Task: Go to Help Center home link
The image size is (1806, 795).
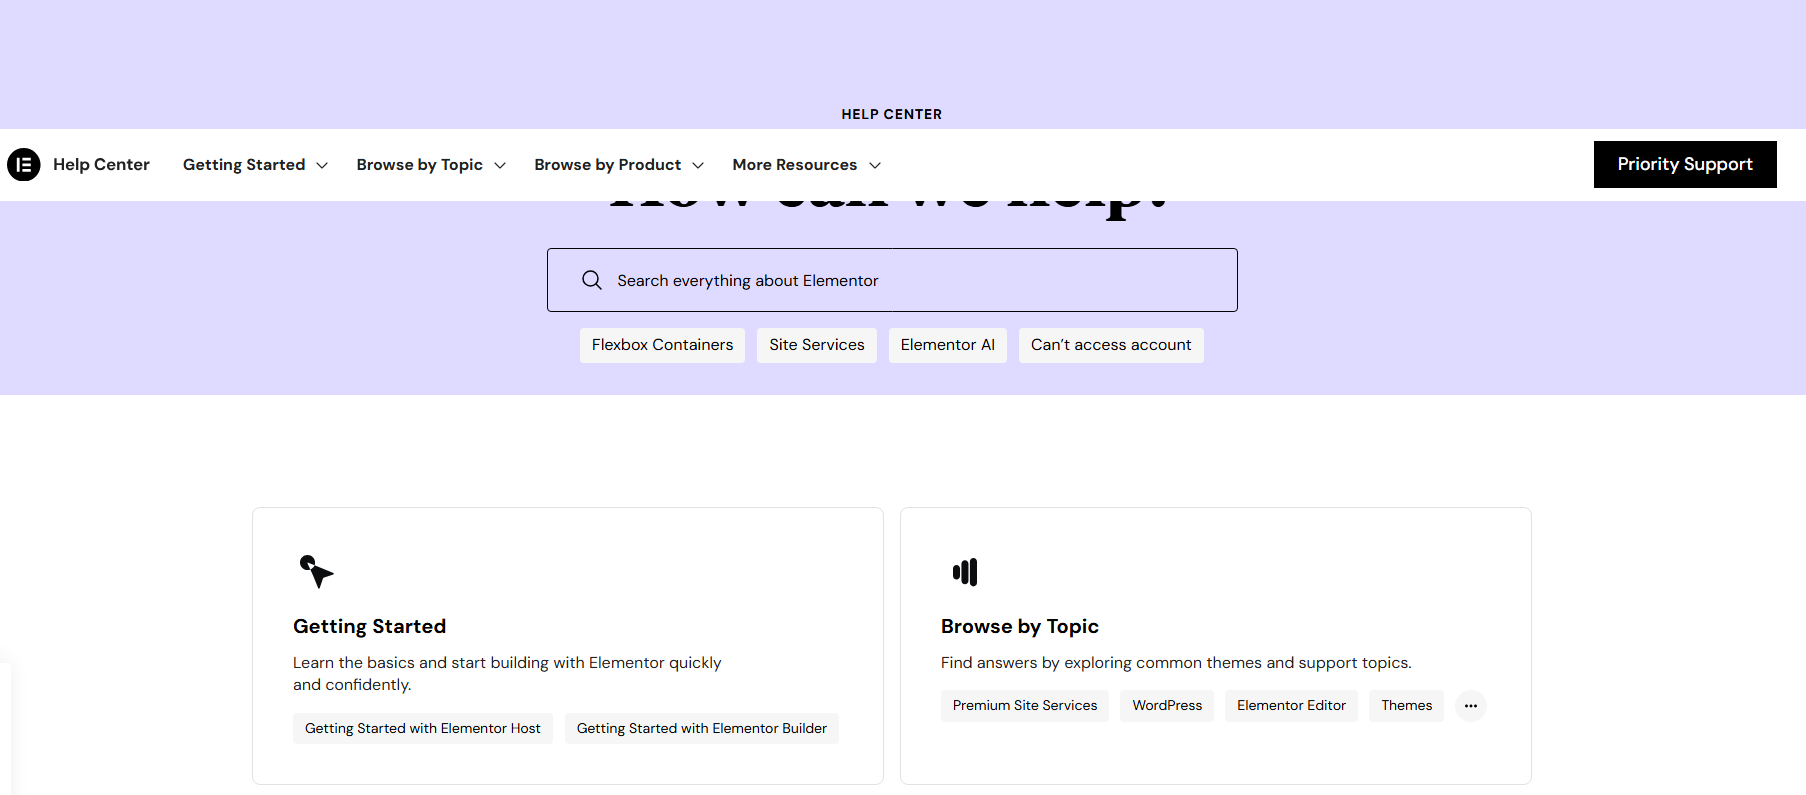Action: point(101,164)
